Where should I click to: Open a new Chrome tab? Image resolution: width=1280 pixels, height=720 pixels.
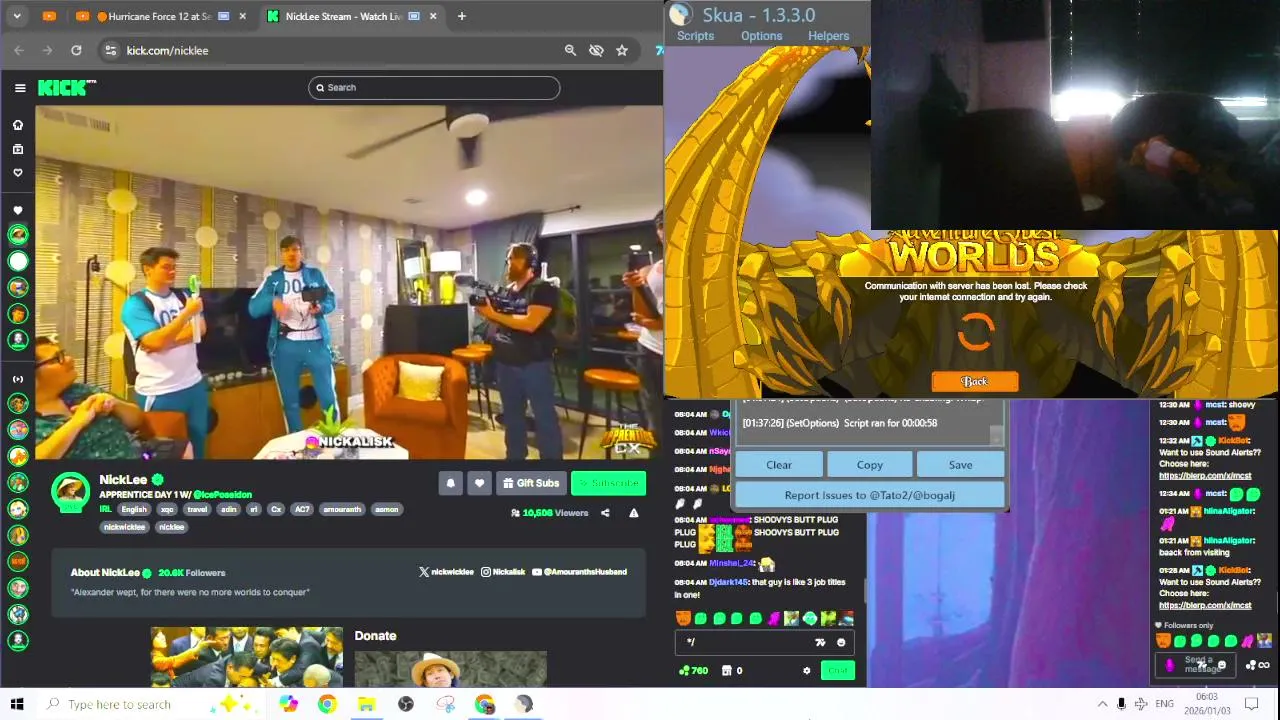(x=461, y=16)
